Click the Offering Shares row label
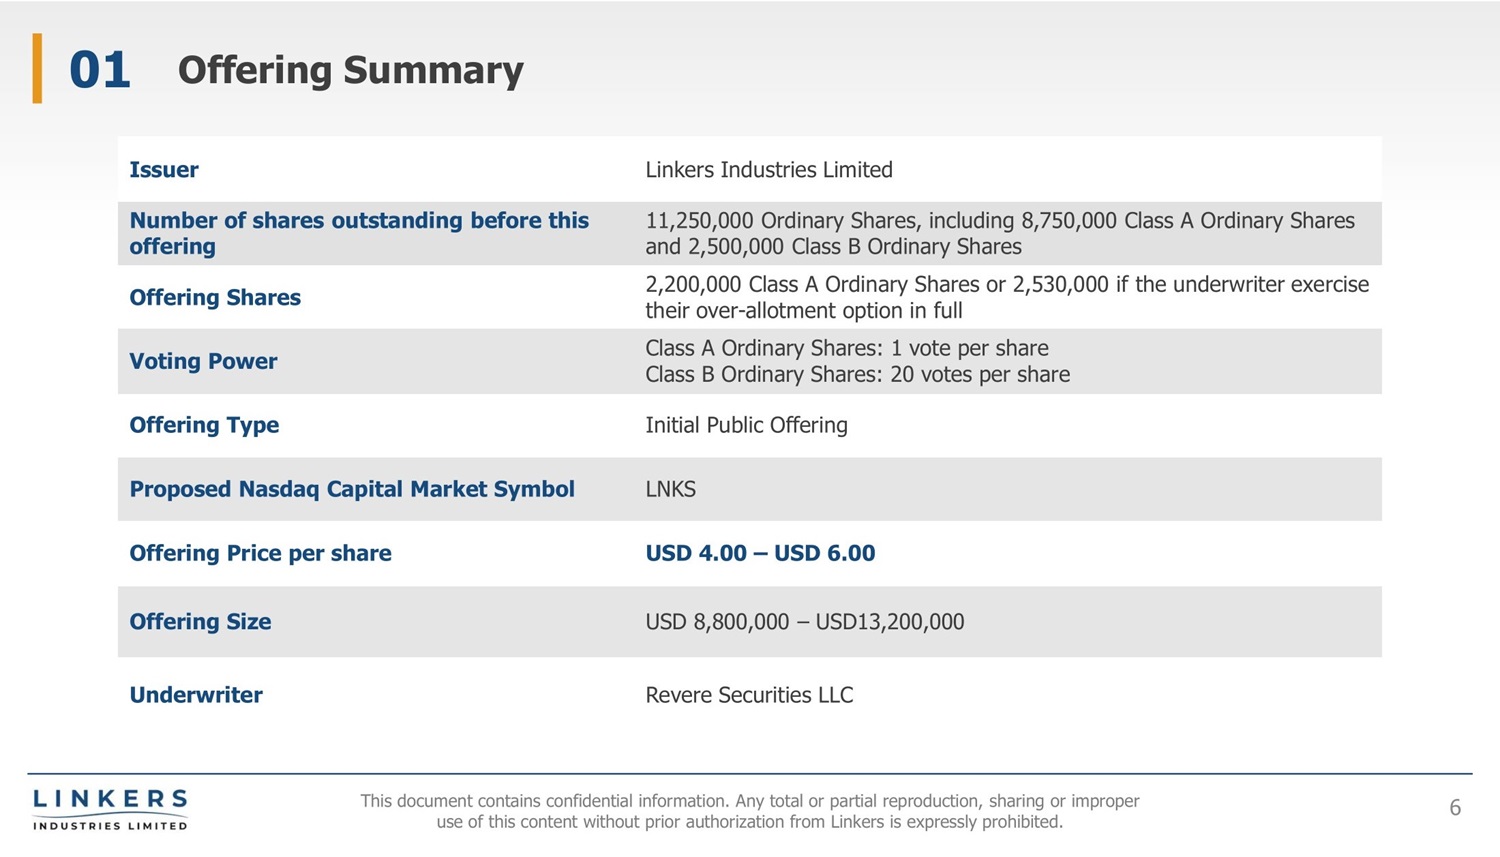Image resolution: width=1500 pixels, height=857 pixels. coord(215,297)
